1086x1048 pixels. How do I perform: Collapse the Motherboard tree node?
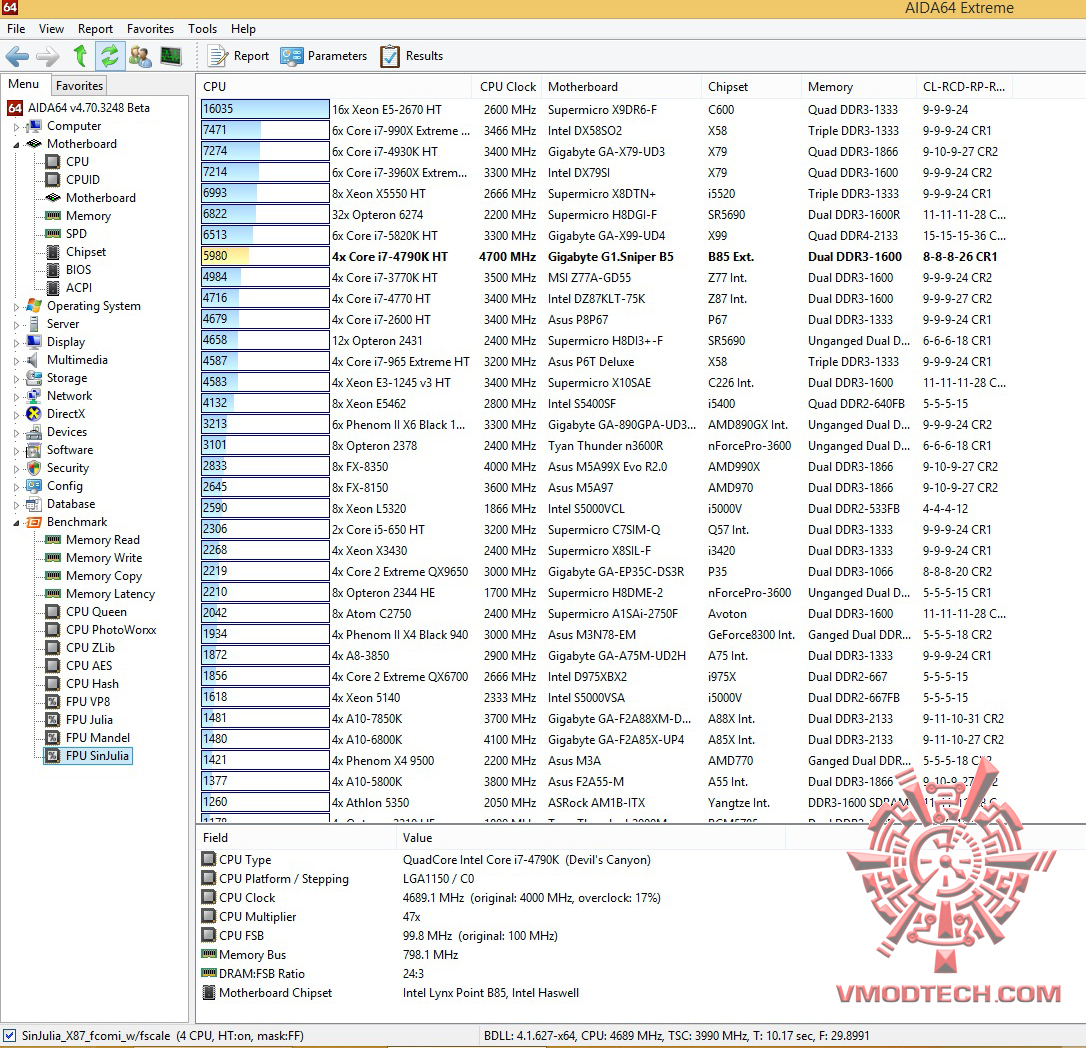pos(17,145)
